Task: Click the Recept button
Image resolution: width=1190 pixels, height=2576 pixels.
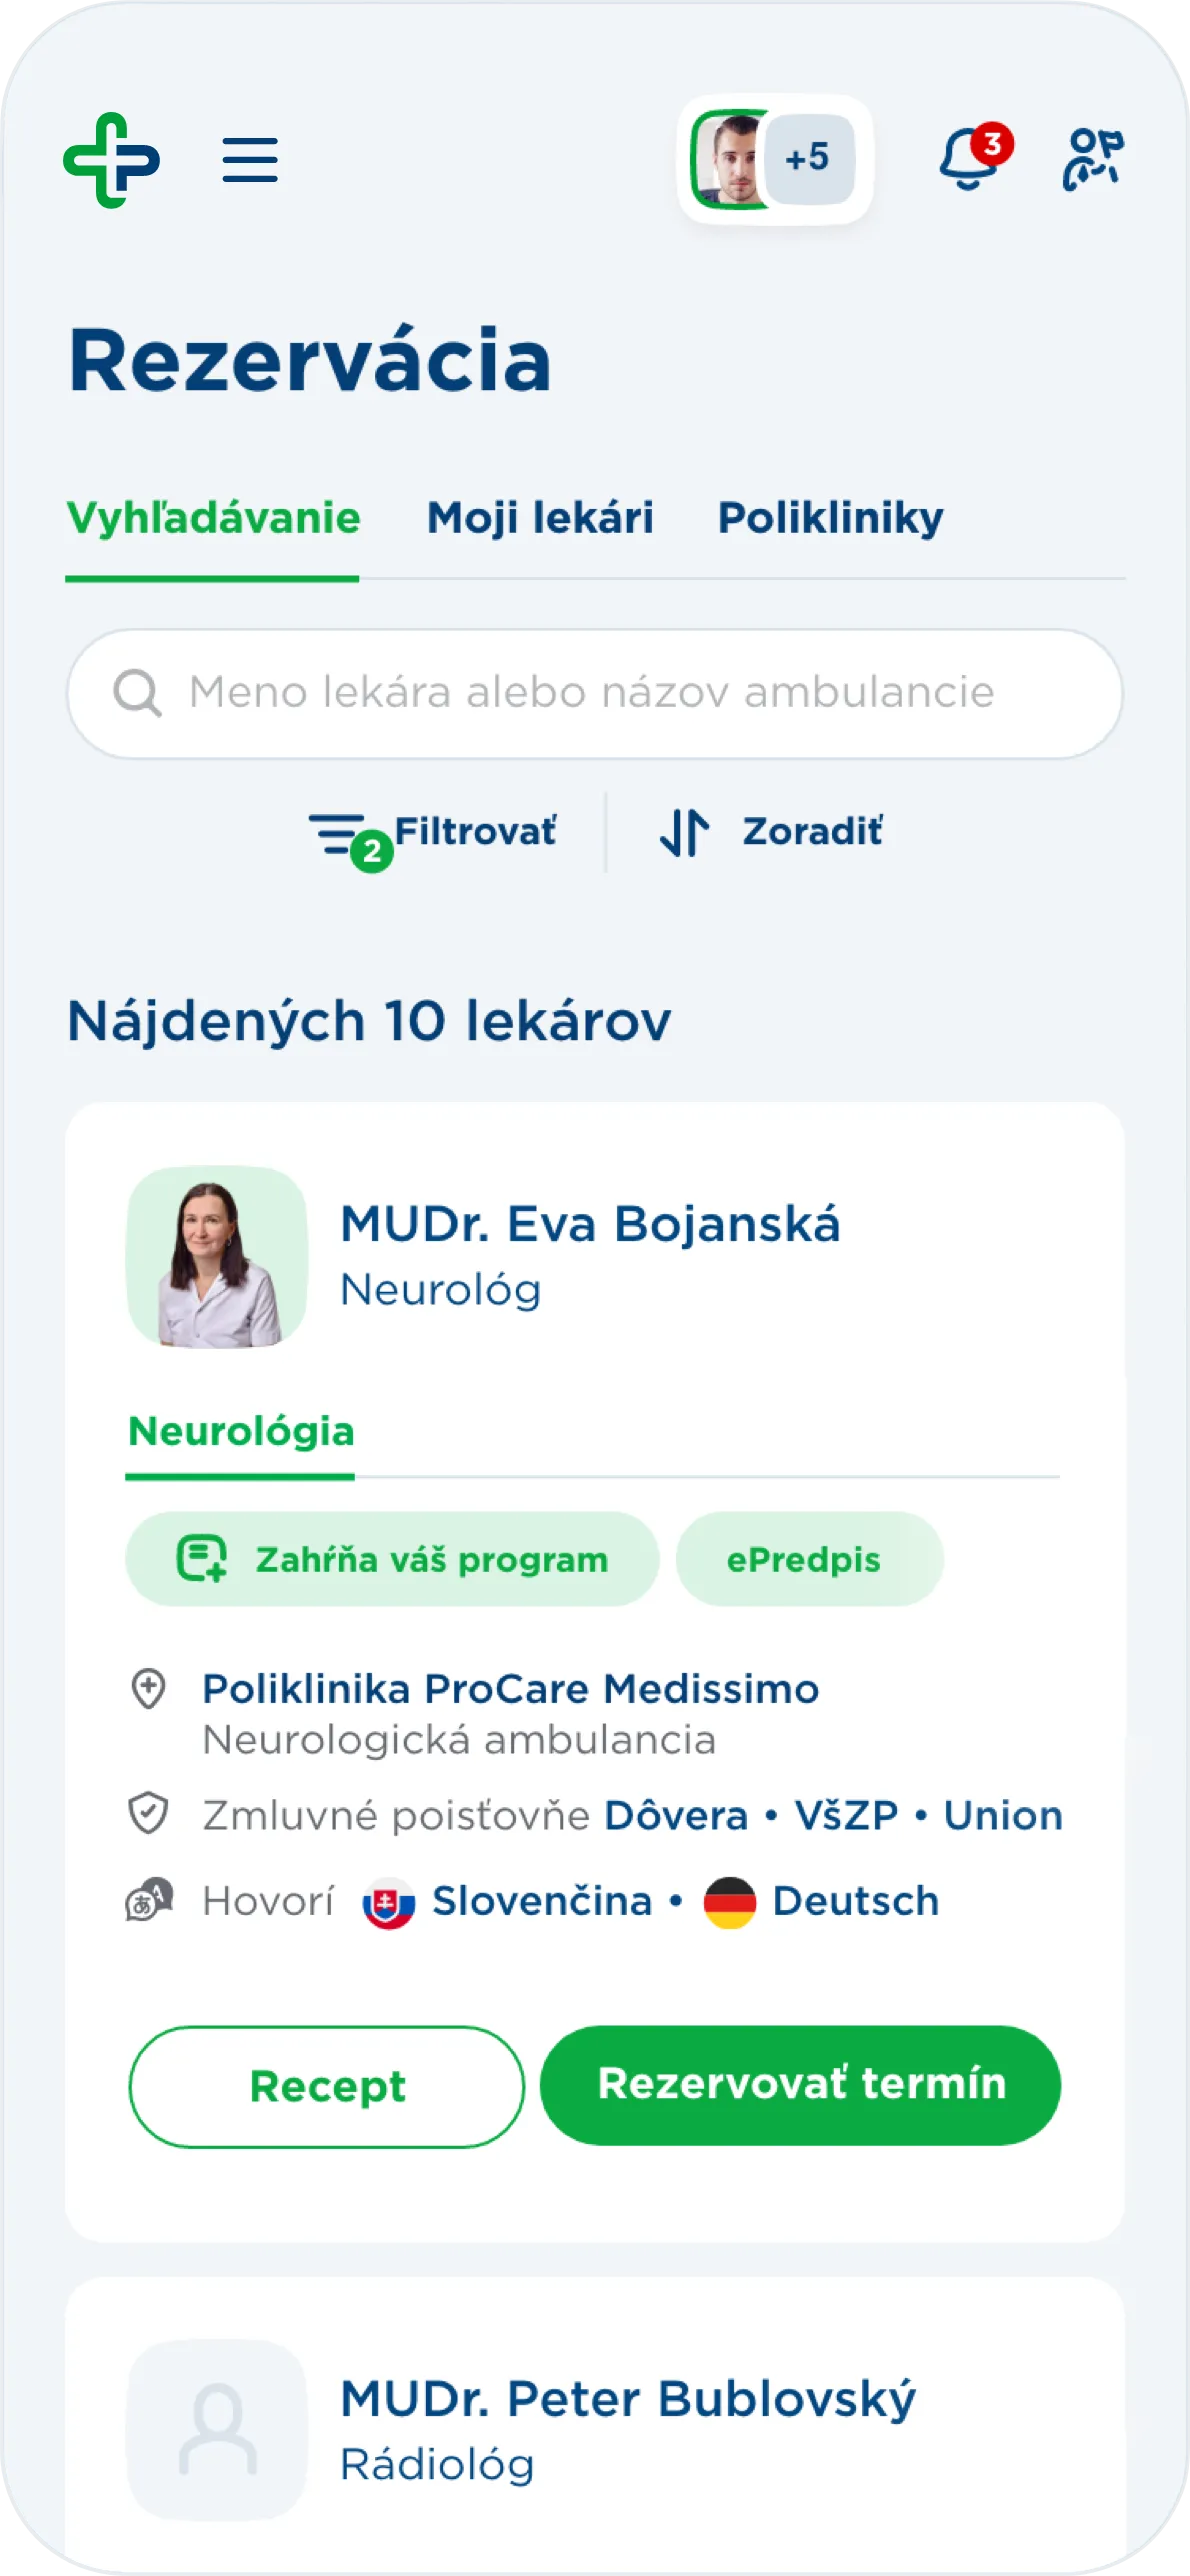Action: [x=327, y=2086]
